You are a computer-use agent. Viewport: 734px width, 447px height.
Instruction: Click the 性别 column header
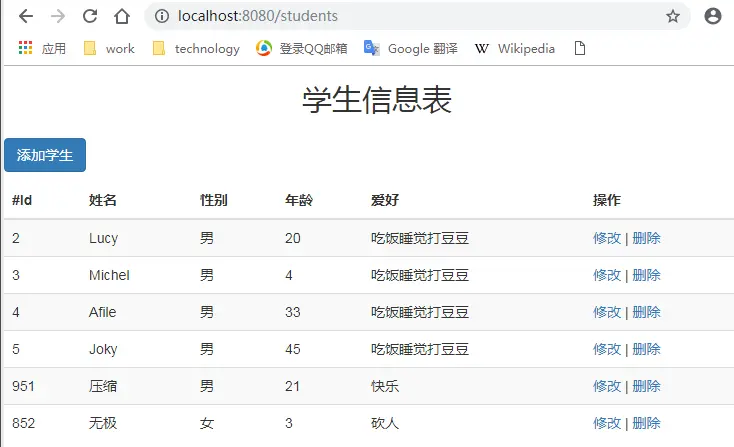[213, 200]
